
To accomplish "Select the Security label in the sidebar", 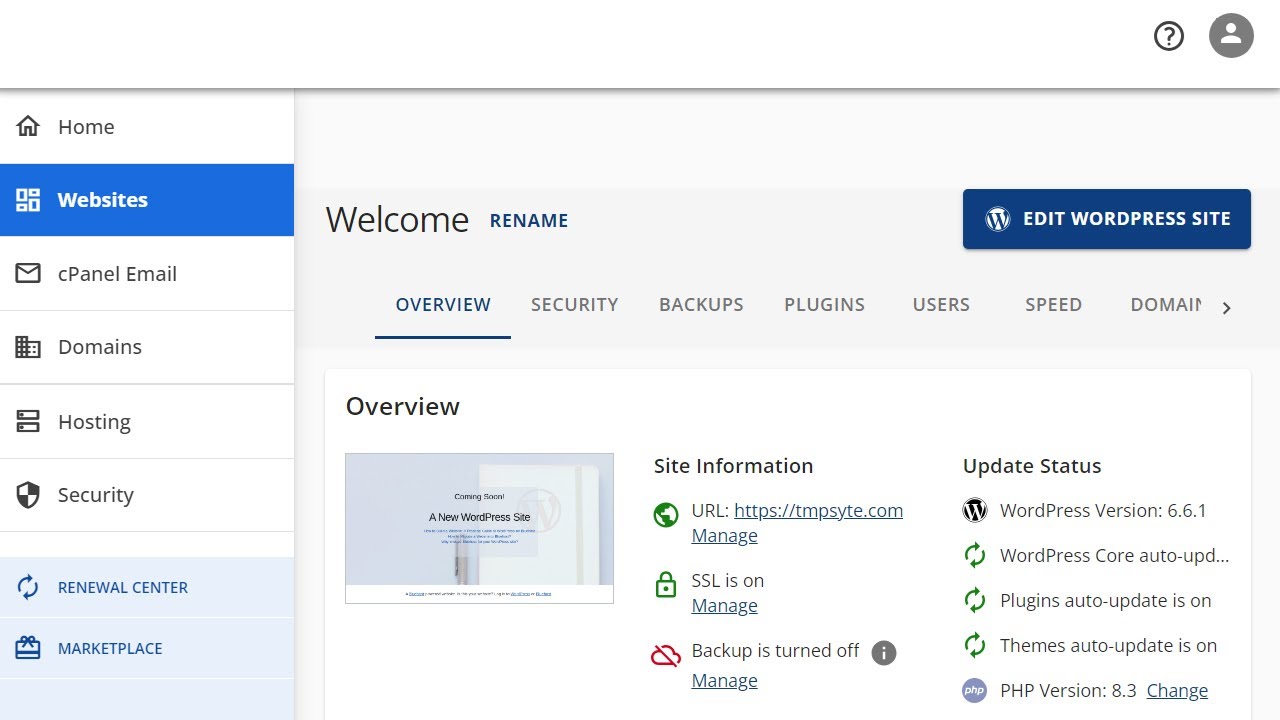I will coord(96,495).
